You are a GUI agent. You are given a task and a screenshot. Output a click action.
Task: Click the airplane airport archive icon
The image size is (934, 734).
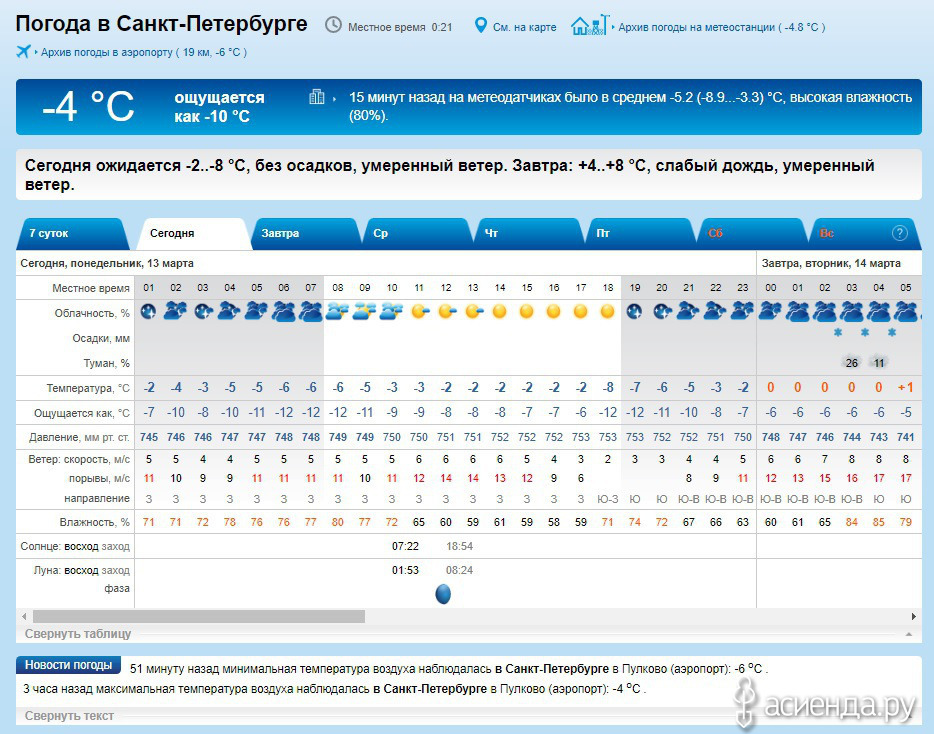pos(23,51)
